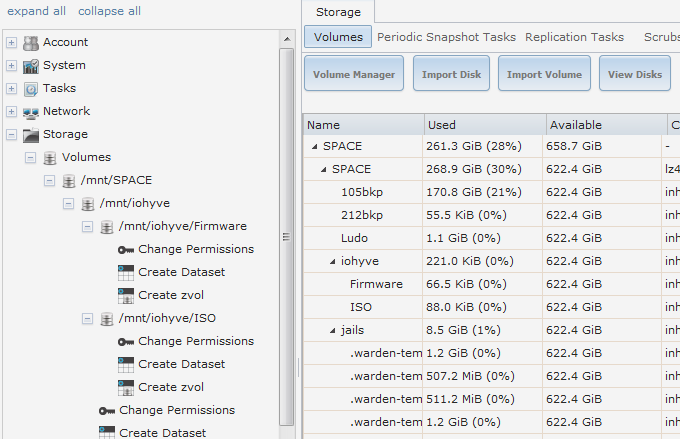Switch to Periodic Snapshot Tasks tab
680x439 pixels.
(446, 37)
